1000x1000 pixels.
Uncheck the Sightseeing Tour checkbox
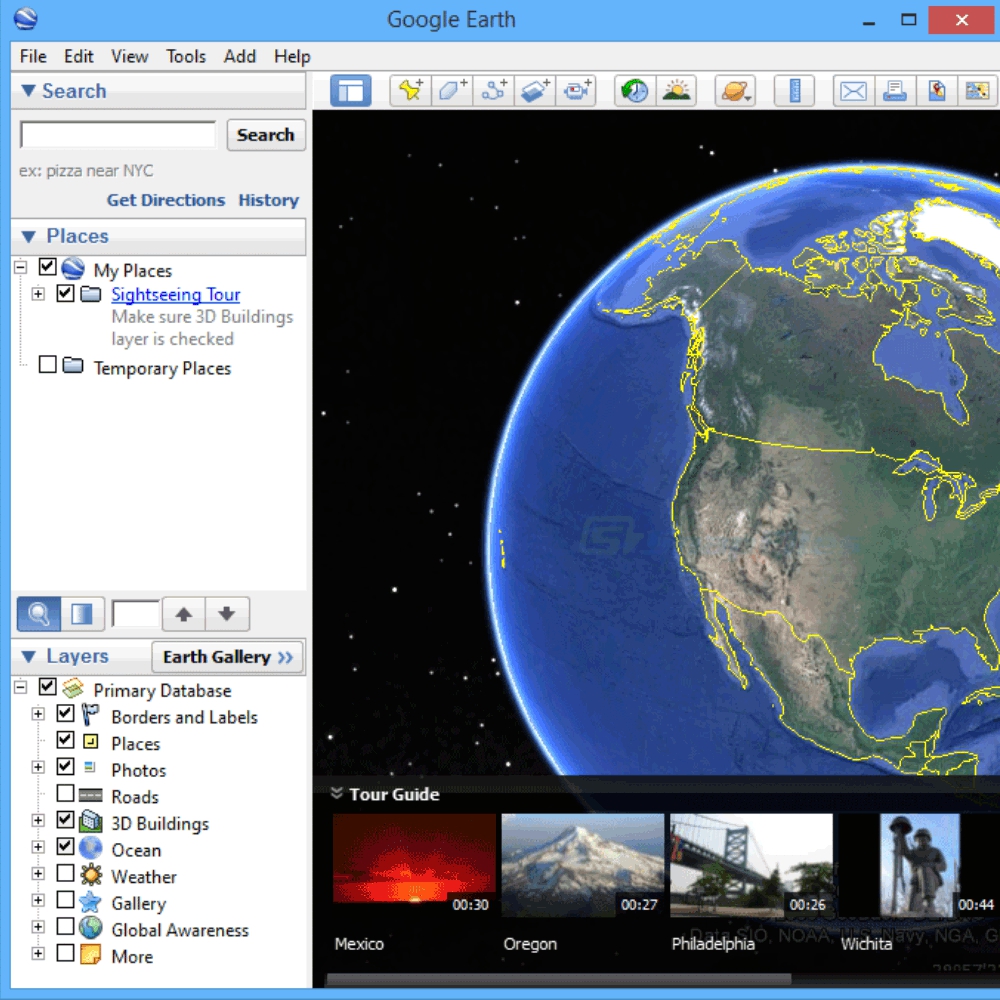click(65, 293)
